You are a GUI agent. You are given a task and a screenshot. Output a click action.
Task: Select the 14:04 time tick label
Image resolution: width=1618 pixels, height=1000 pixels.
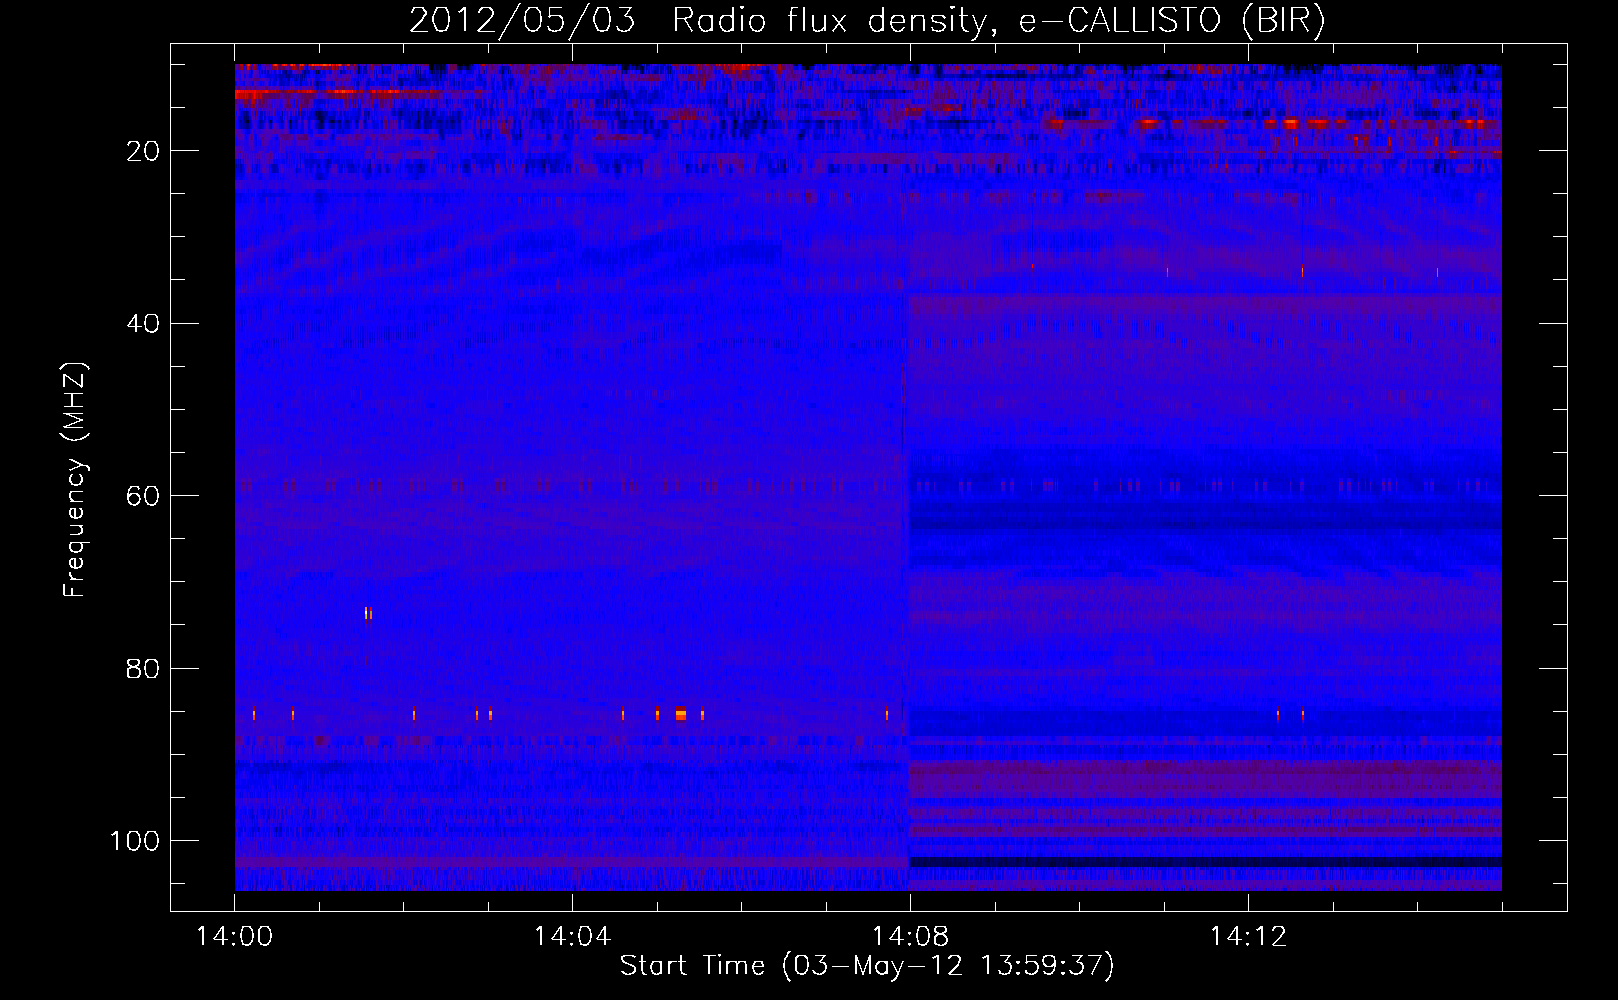pyautogui.click(x=572, y=937)
